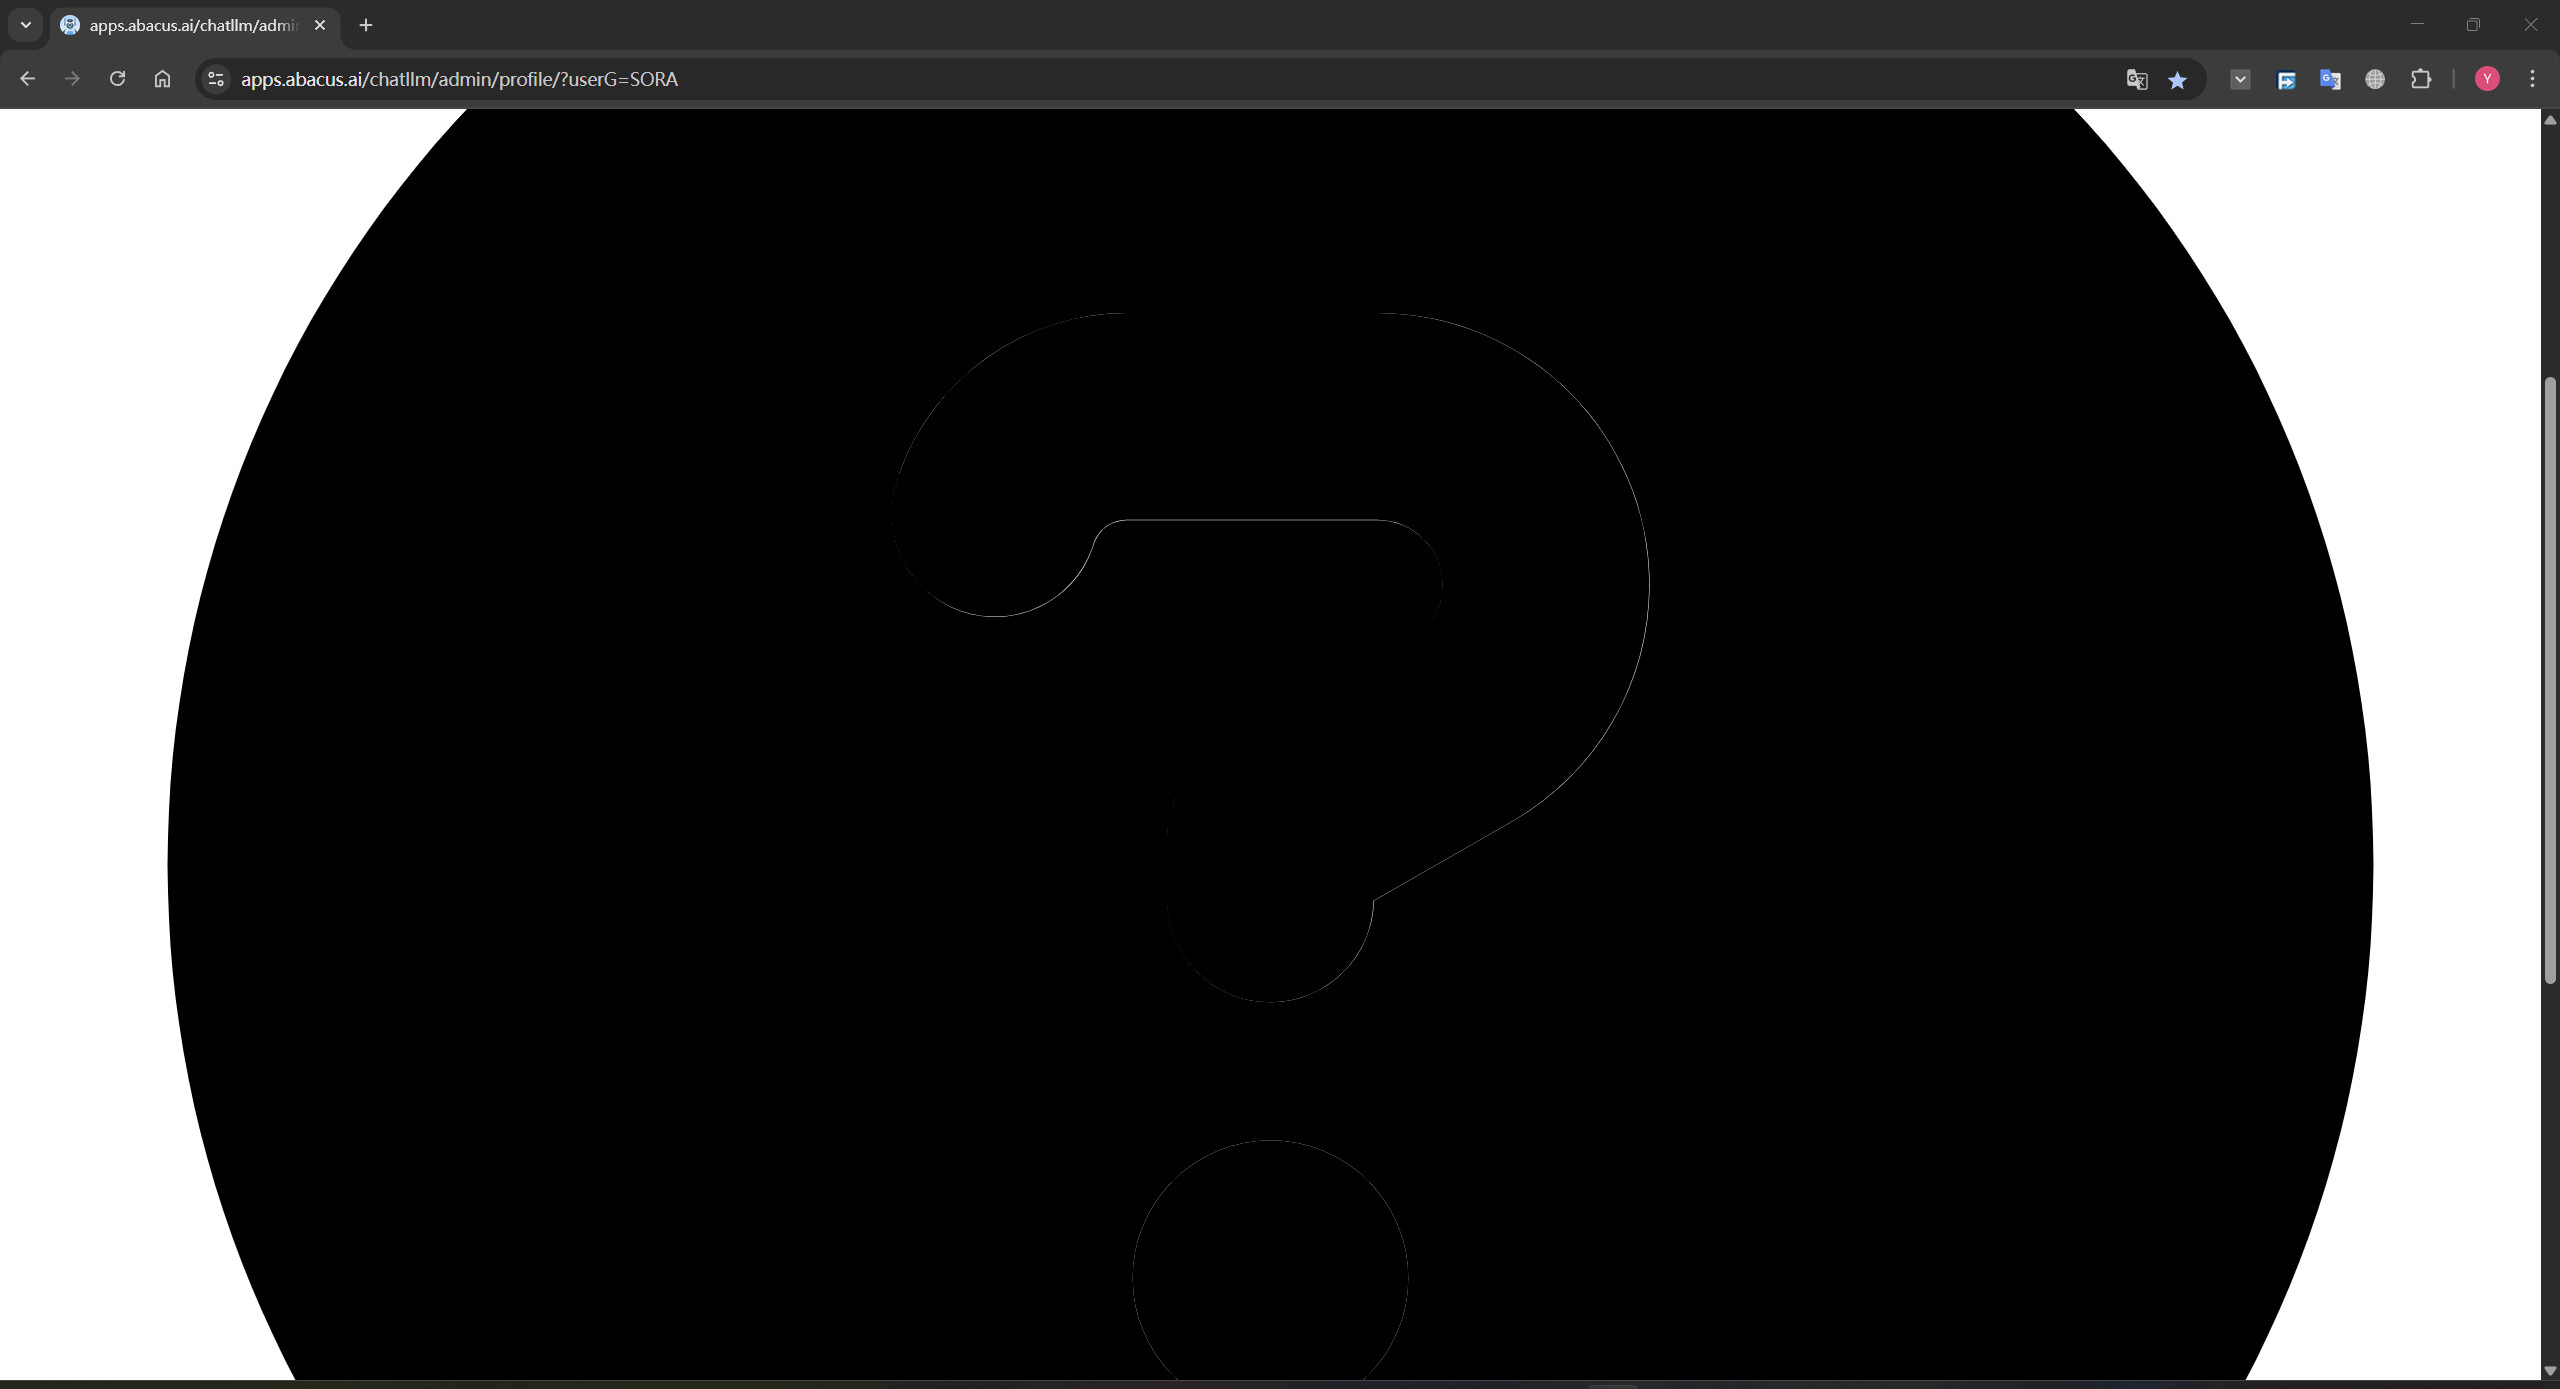Click the forward navigation arrow

coord(72,79)
